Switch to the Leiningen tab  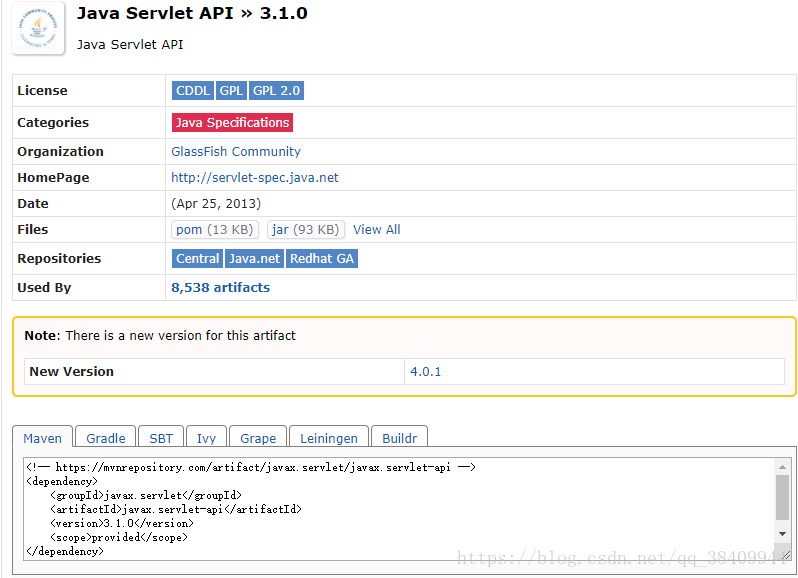(x=329, y=438)
